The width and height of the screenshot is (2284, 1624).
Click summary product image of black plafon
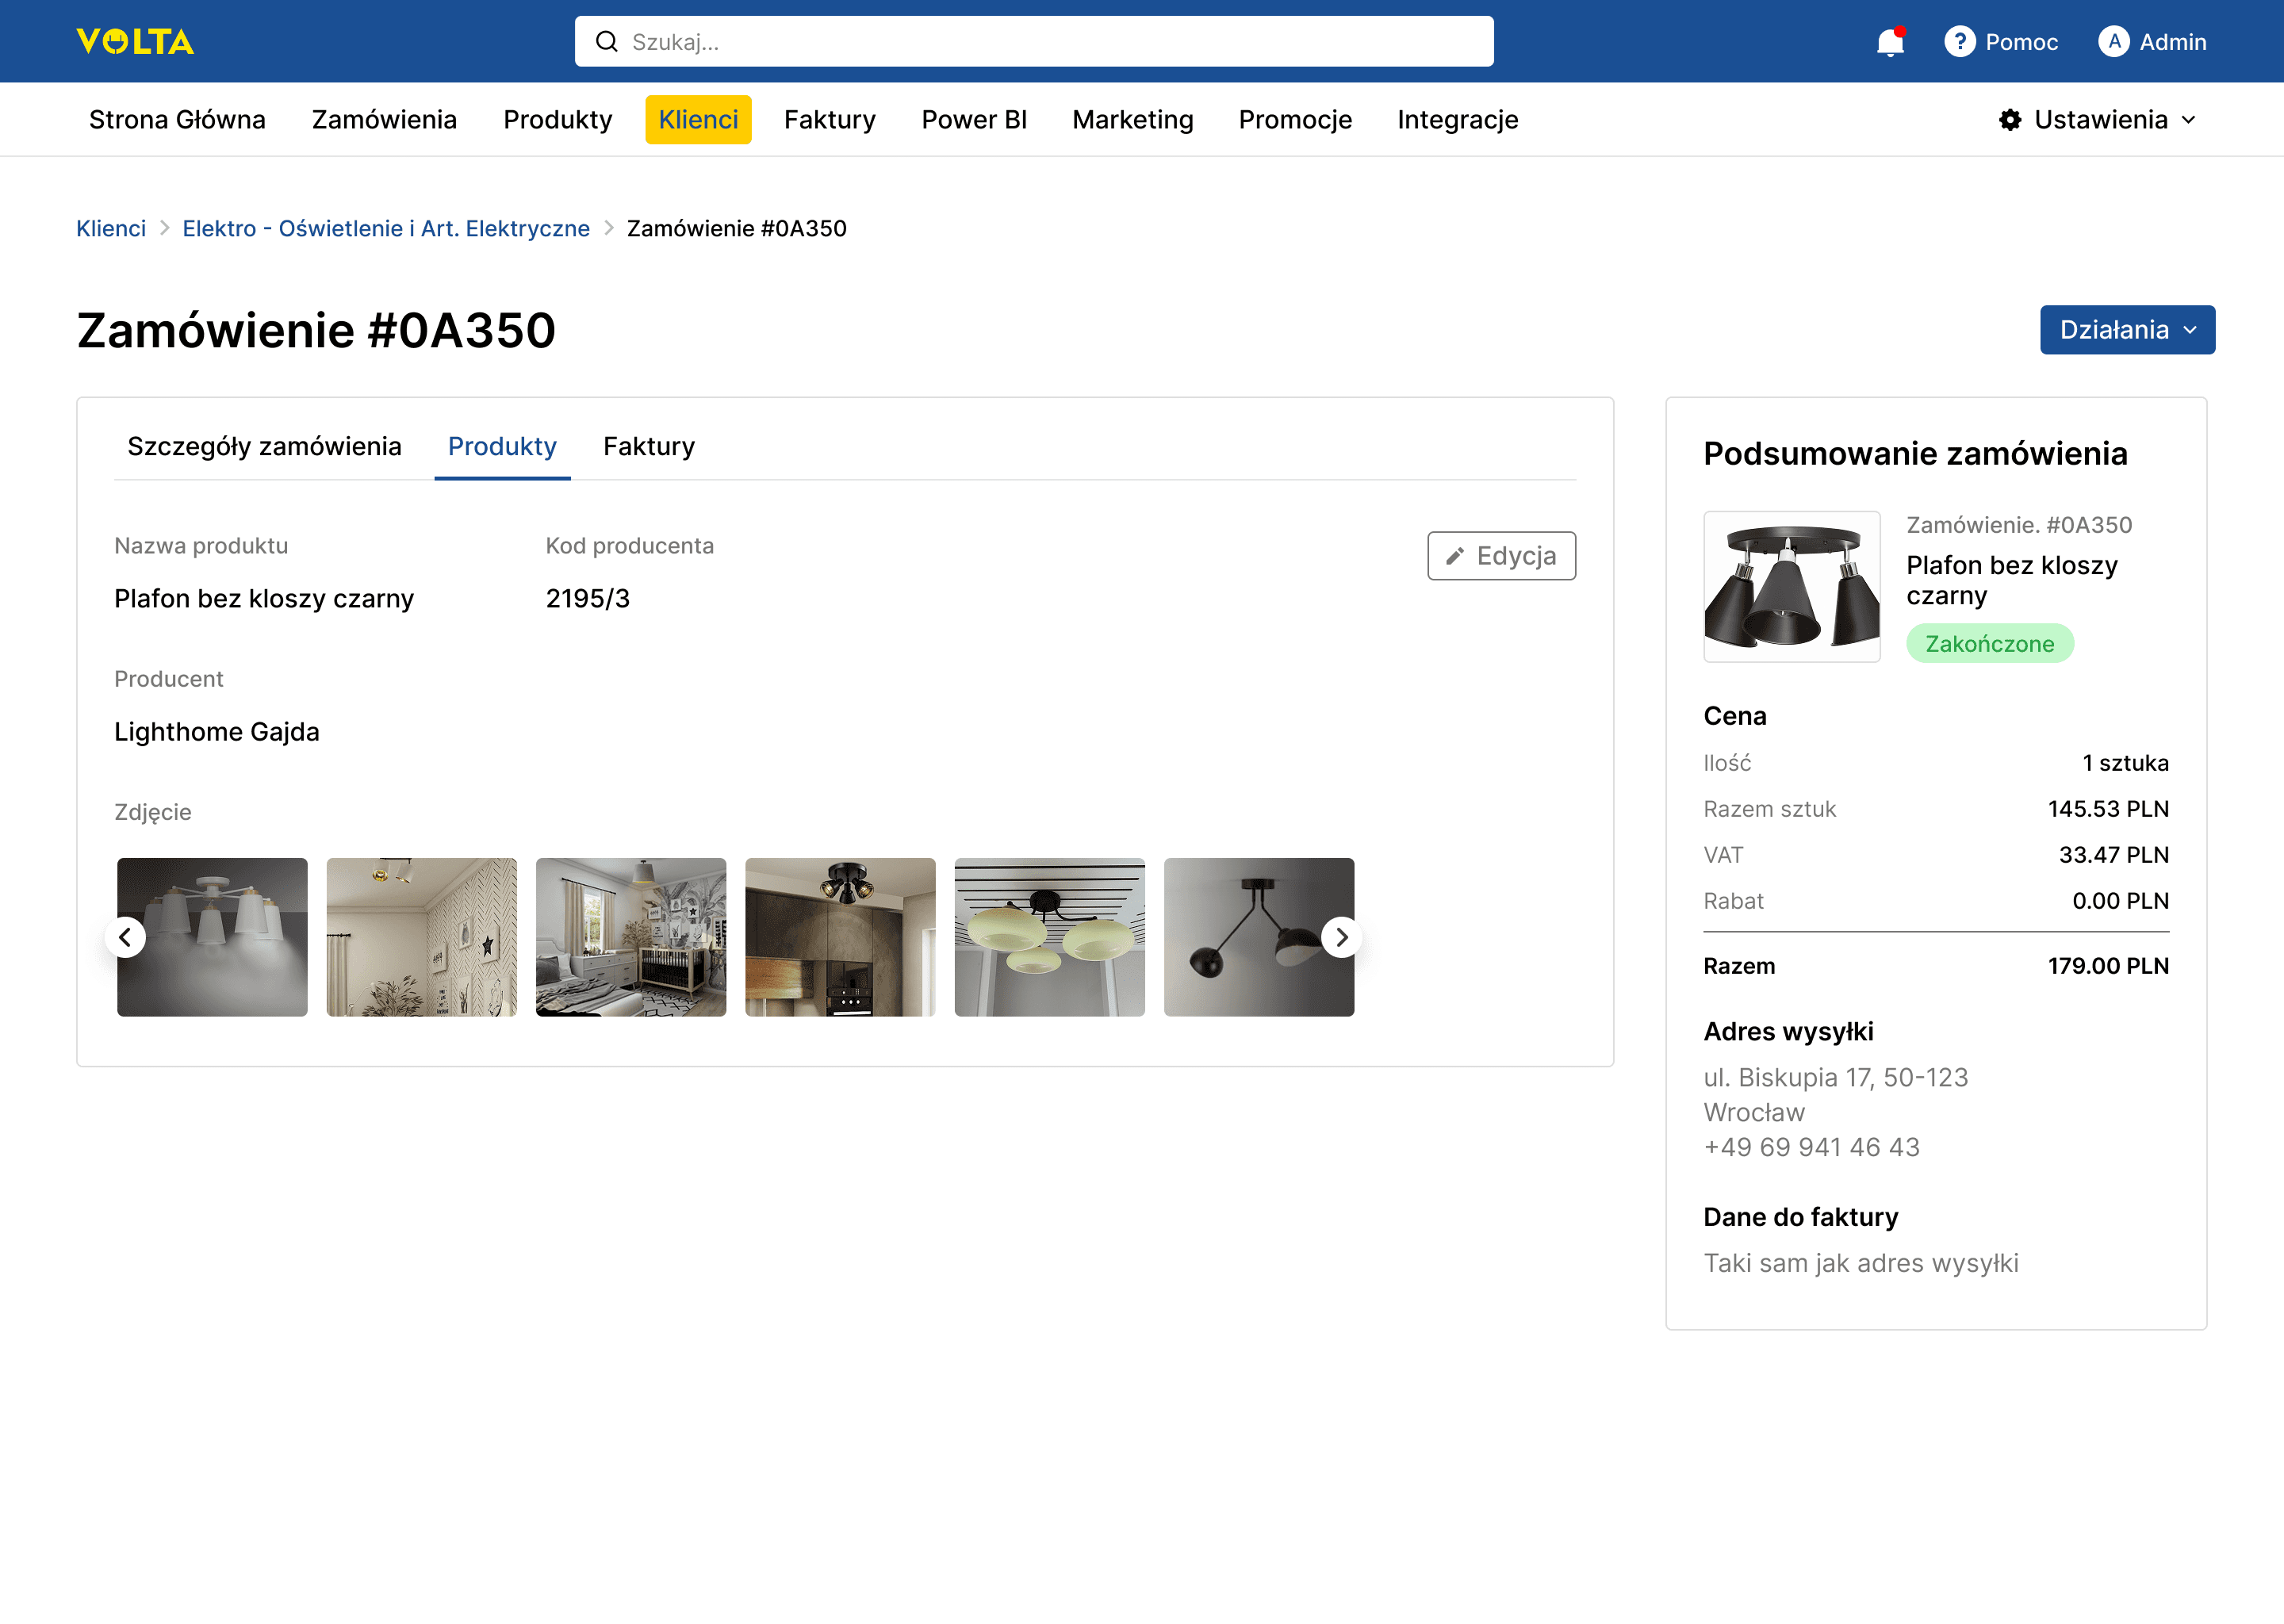click(x=1791, y=587)
